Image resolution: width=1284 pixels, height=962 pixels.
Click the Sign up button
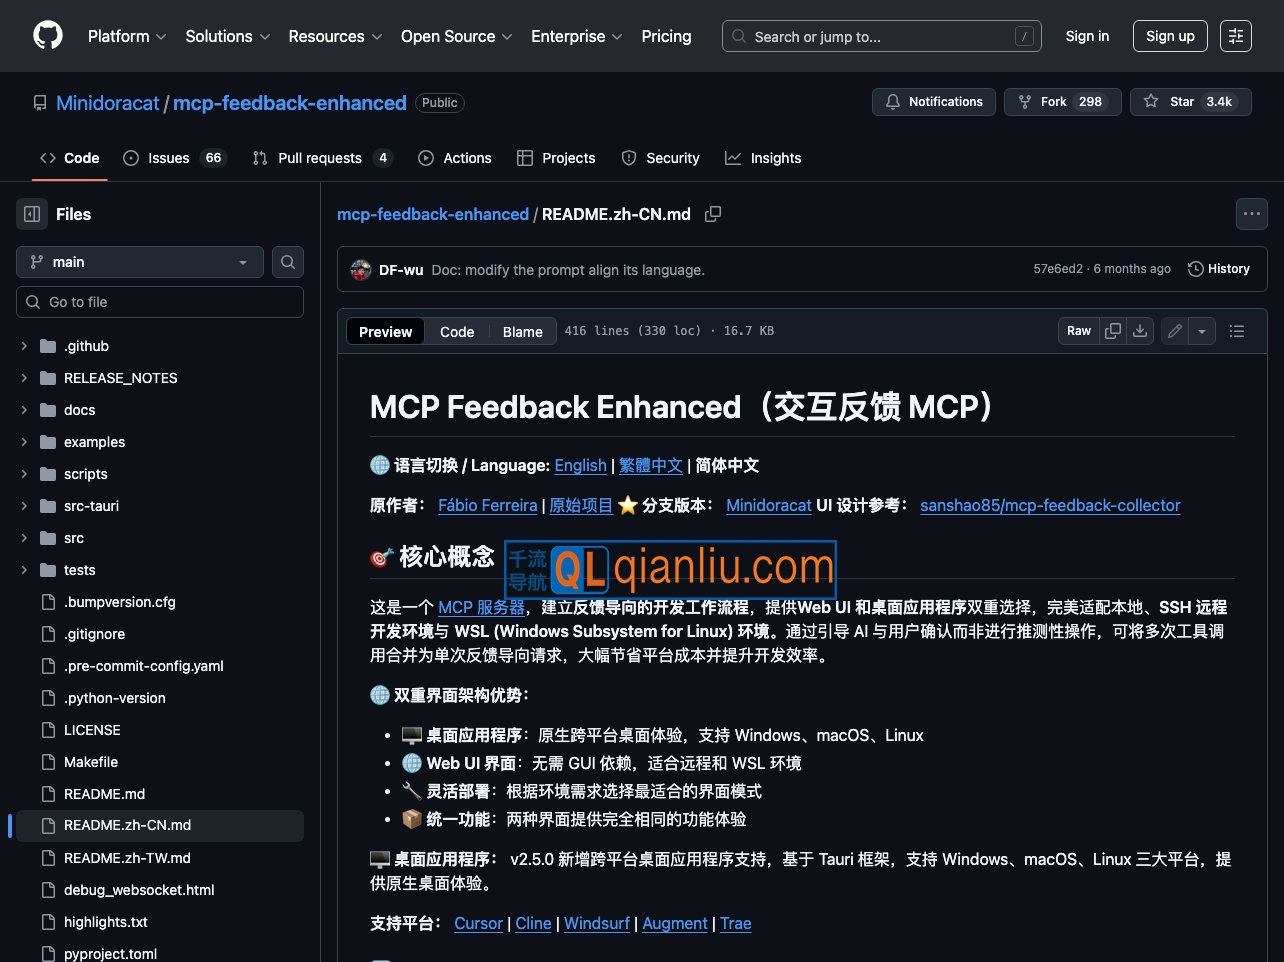(1170, 35)
